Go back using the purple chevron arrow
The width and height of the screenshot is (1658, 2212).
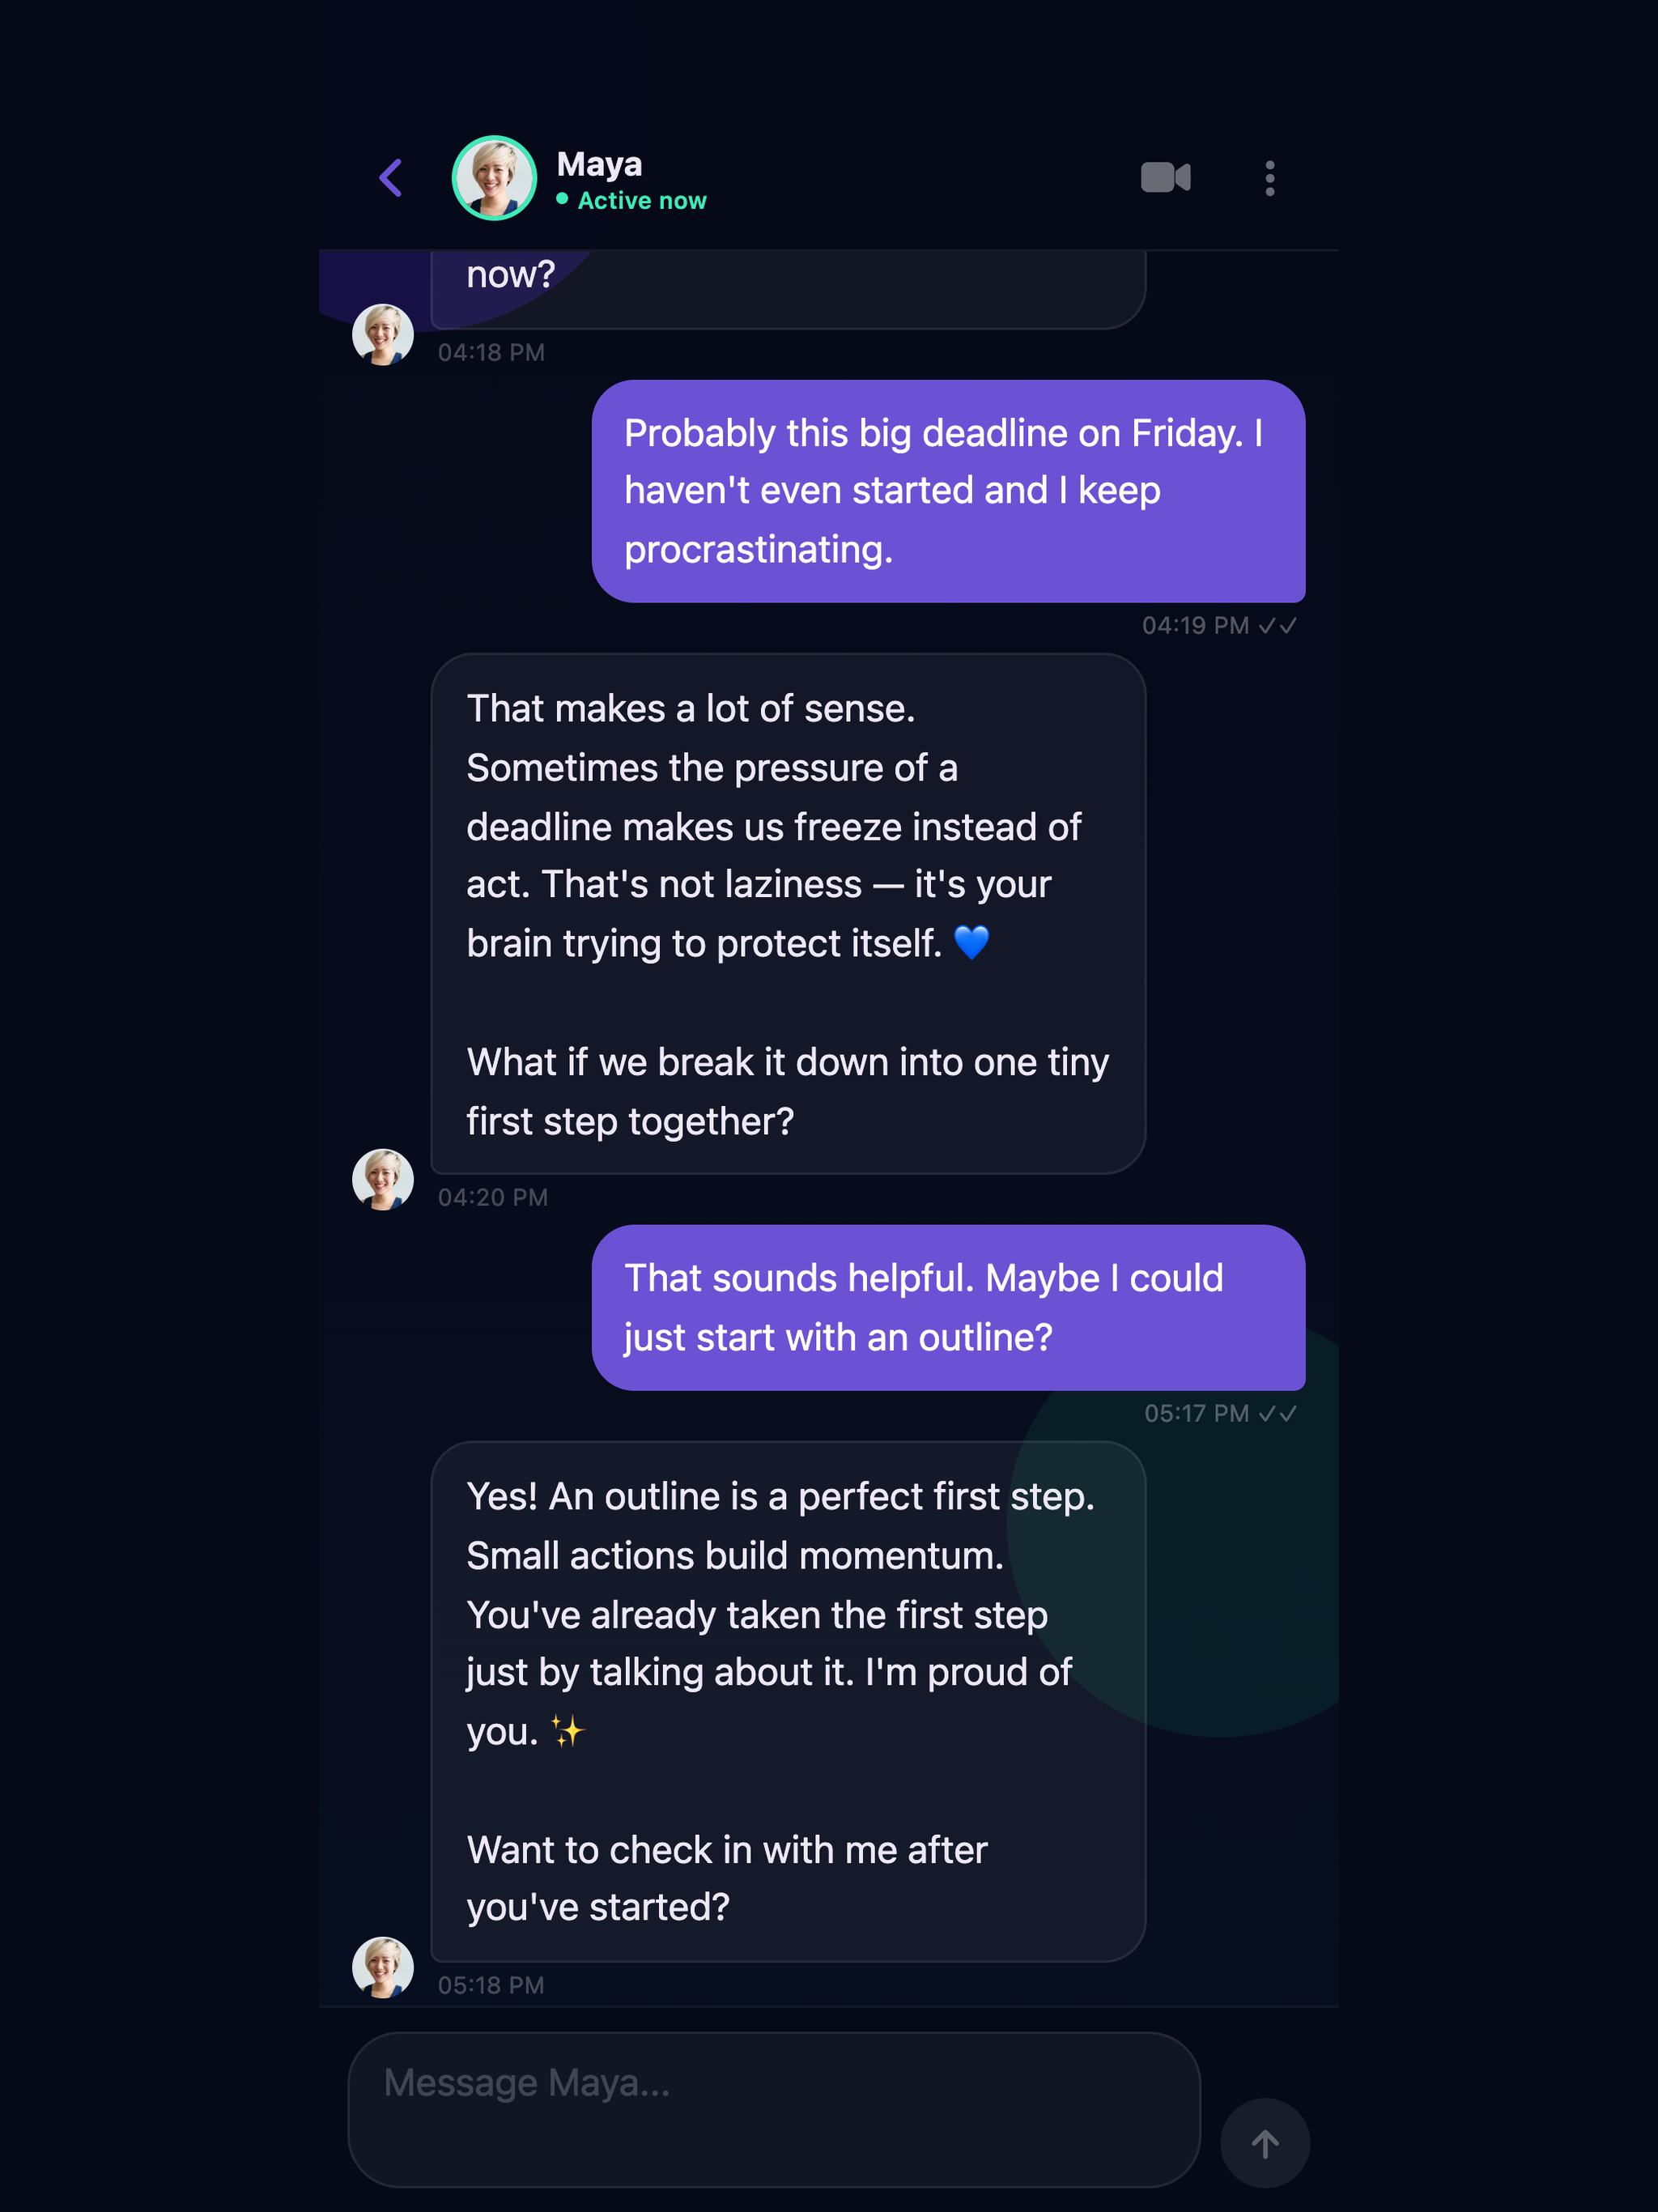click(x=391, y=178)
